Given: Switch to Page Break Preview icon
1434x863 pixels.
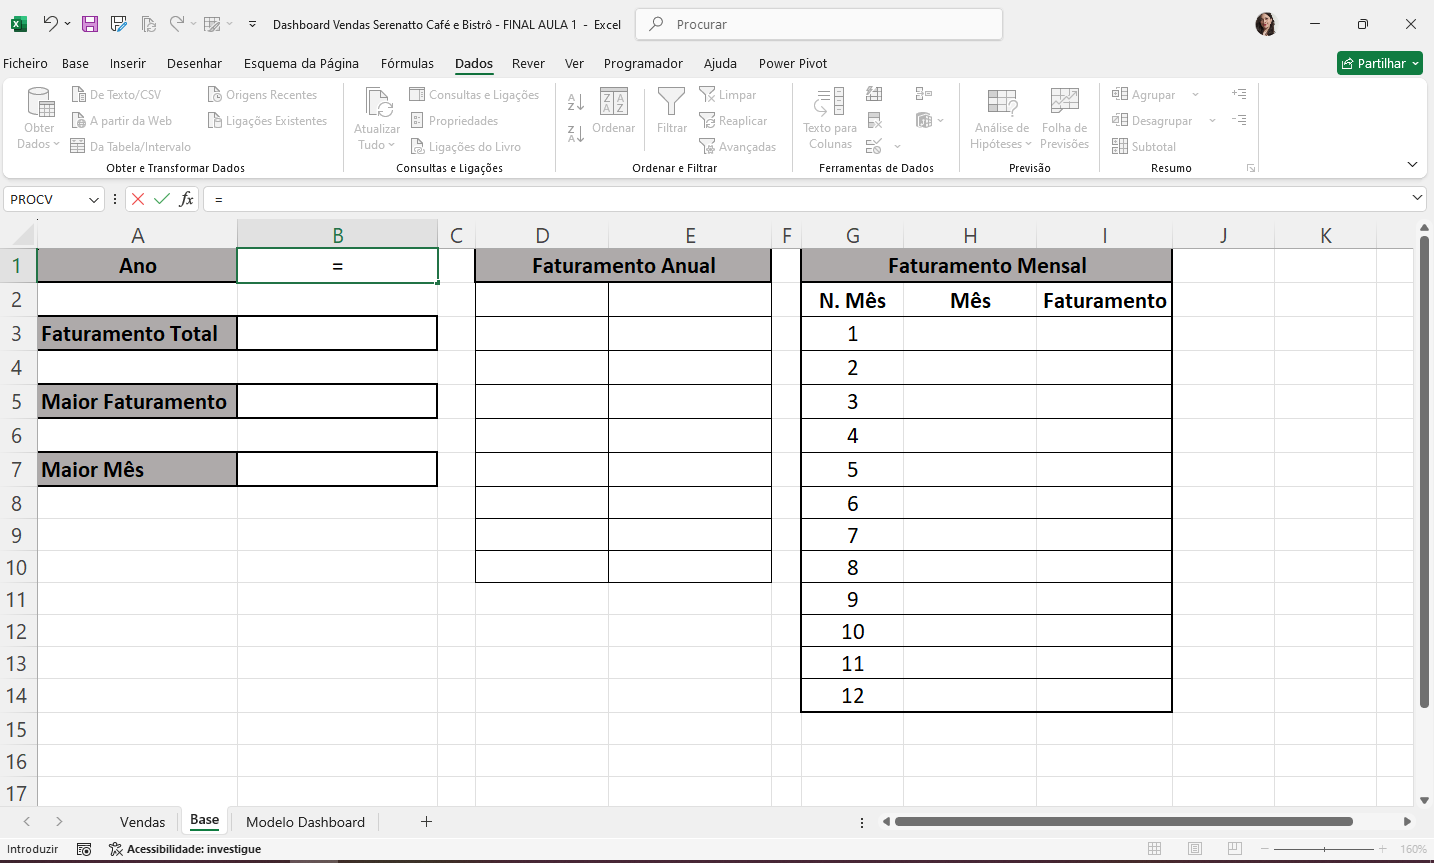Looking at the screenshot, I should 1235,849.
